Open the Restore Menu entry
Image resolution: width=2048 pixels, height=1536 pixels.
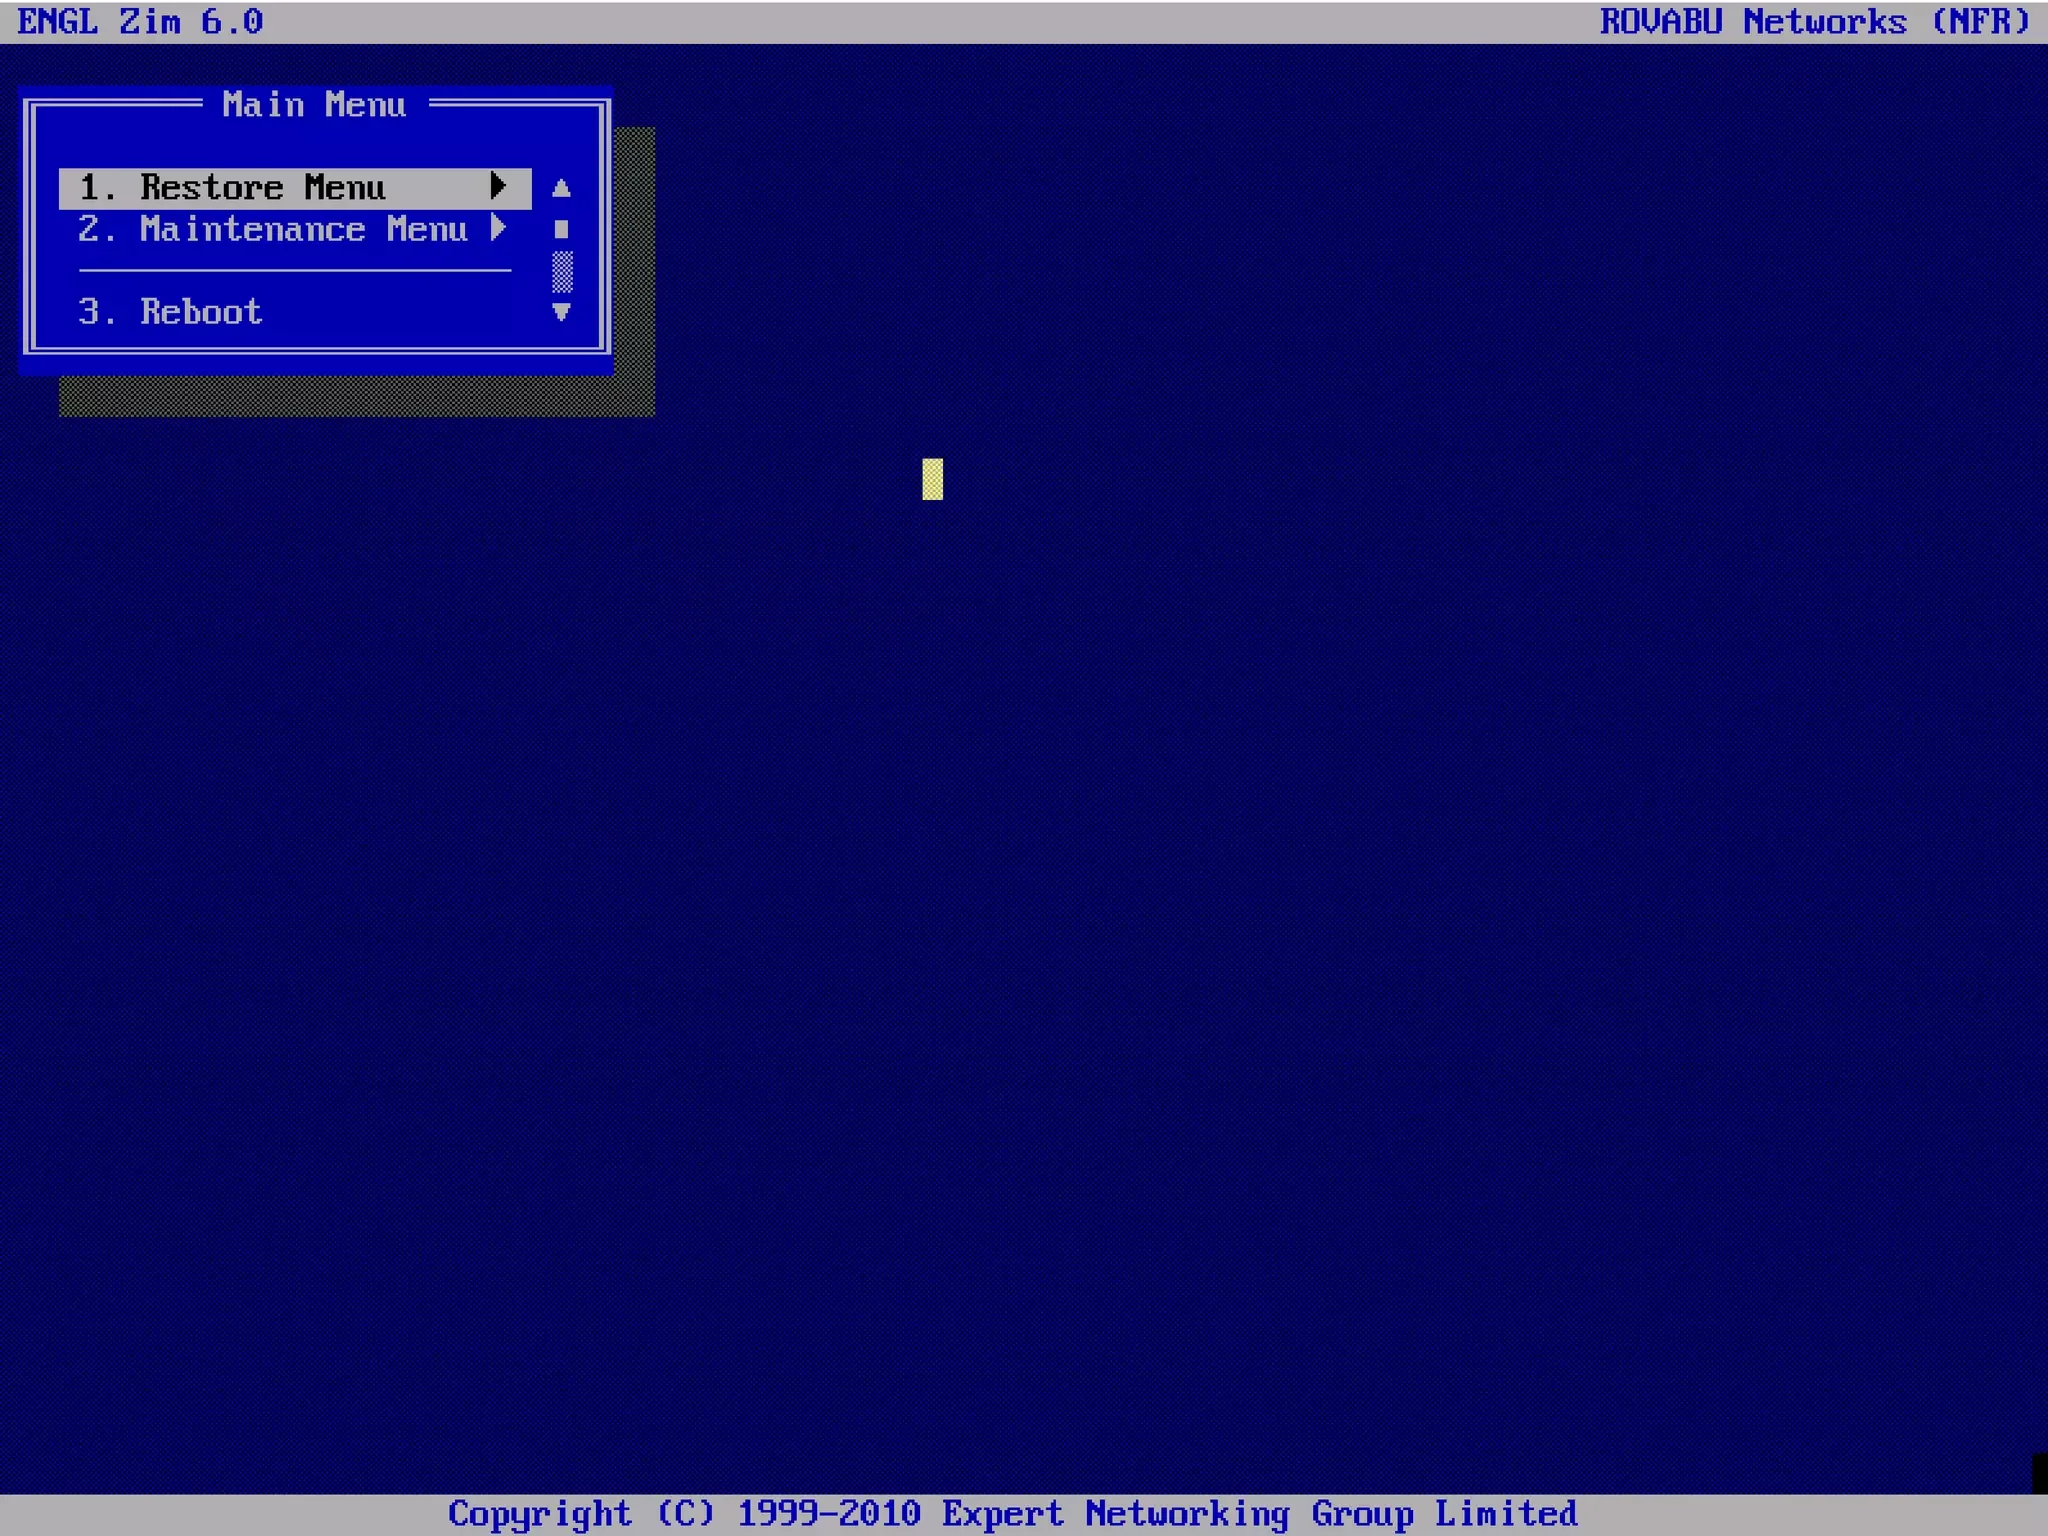tap(262, 188)
